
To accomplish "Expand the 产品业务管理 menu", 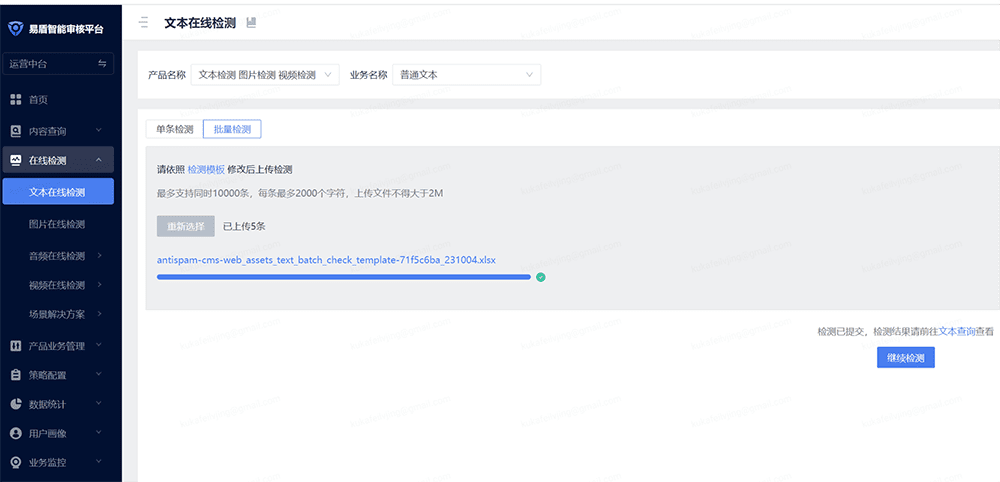I will tap(98, 346).
